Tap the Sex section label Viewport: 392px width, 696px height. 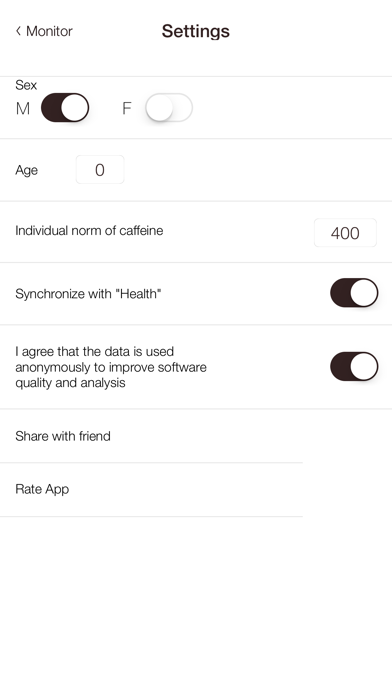pyautogui.click(x=26, y=85)
